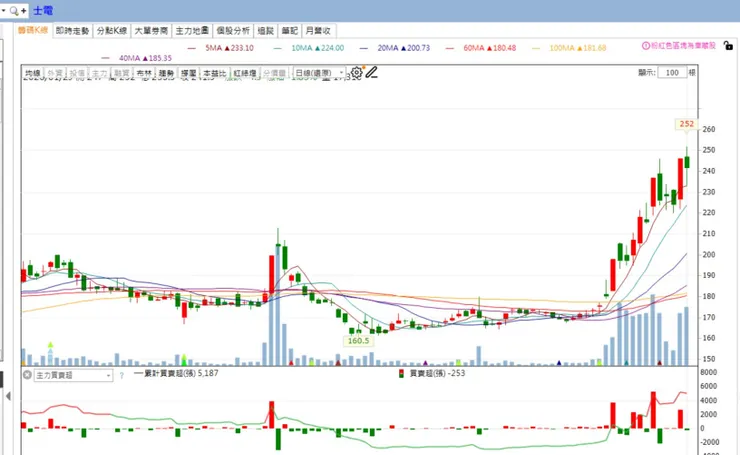Switch to the 即時走勢 tab
The width and height of the screenshot is (740, 455).
coord(72,31)
